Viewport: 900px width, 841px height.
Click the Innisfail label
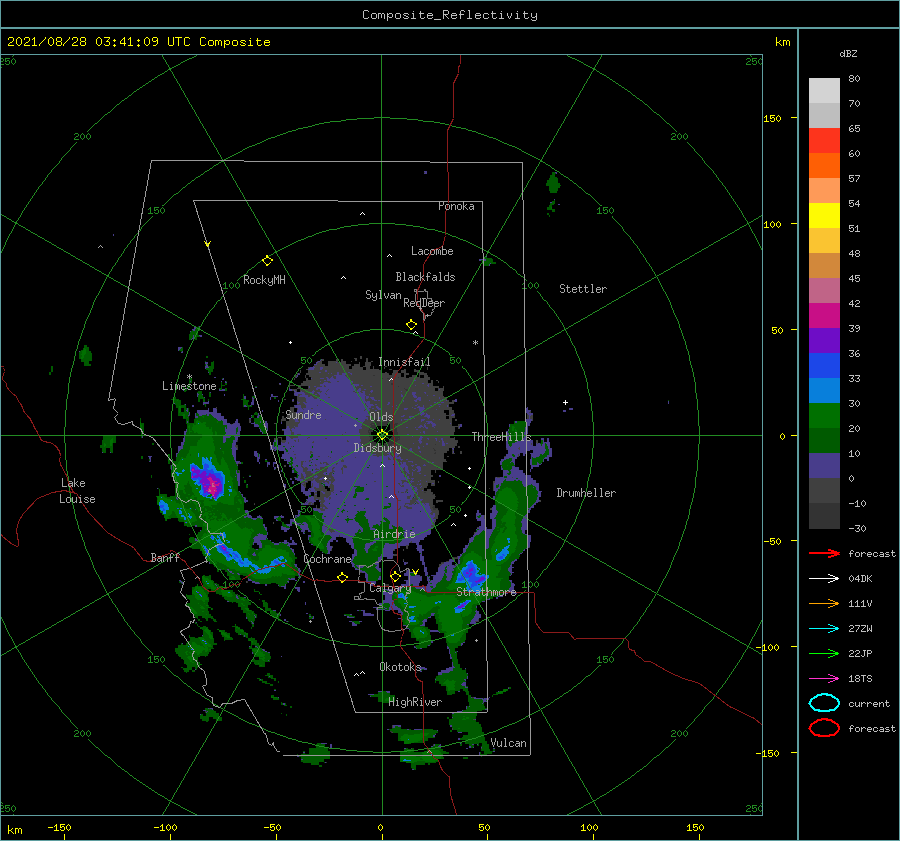coord(404,362)
